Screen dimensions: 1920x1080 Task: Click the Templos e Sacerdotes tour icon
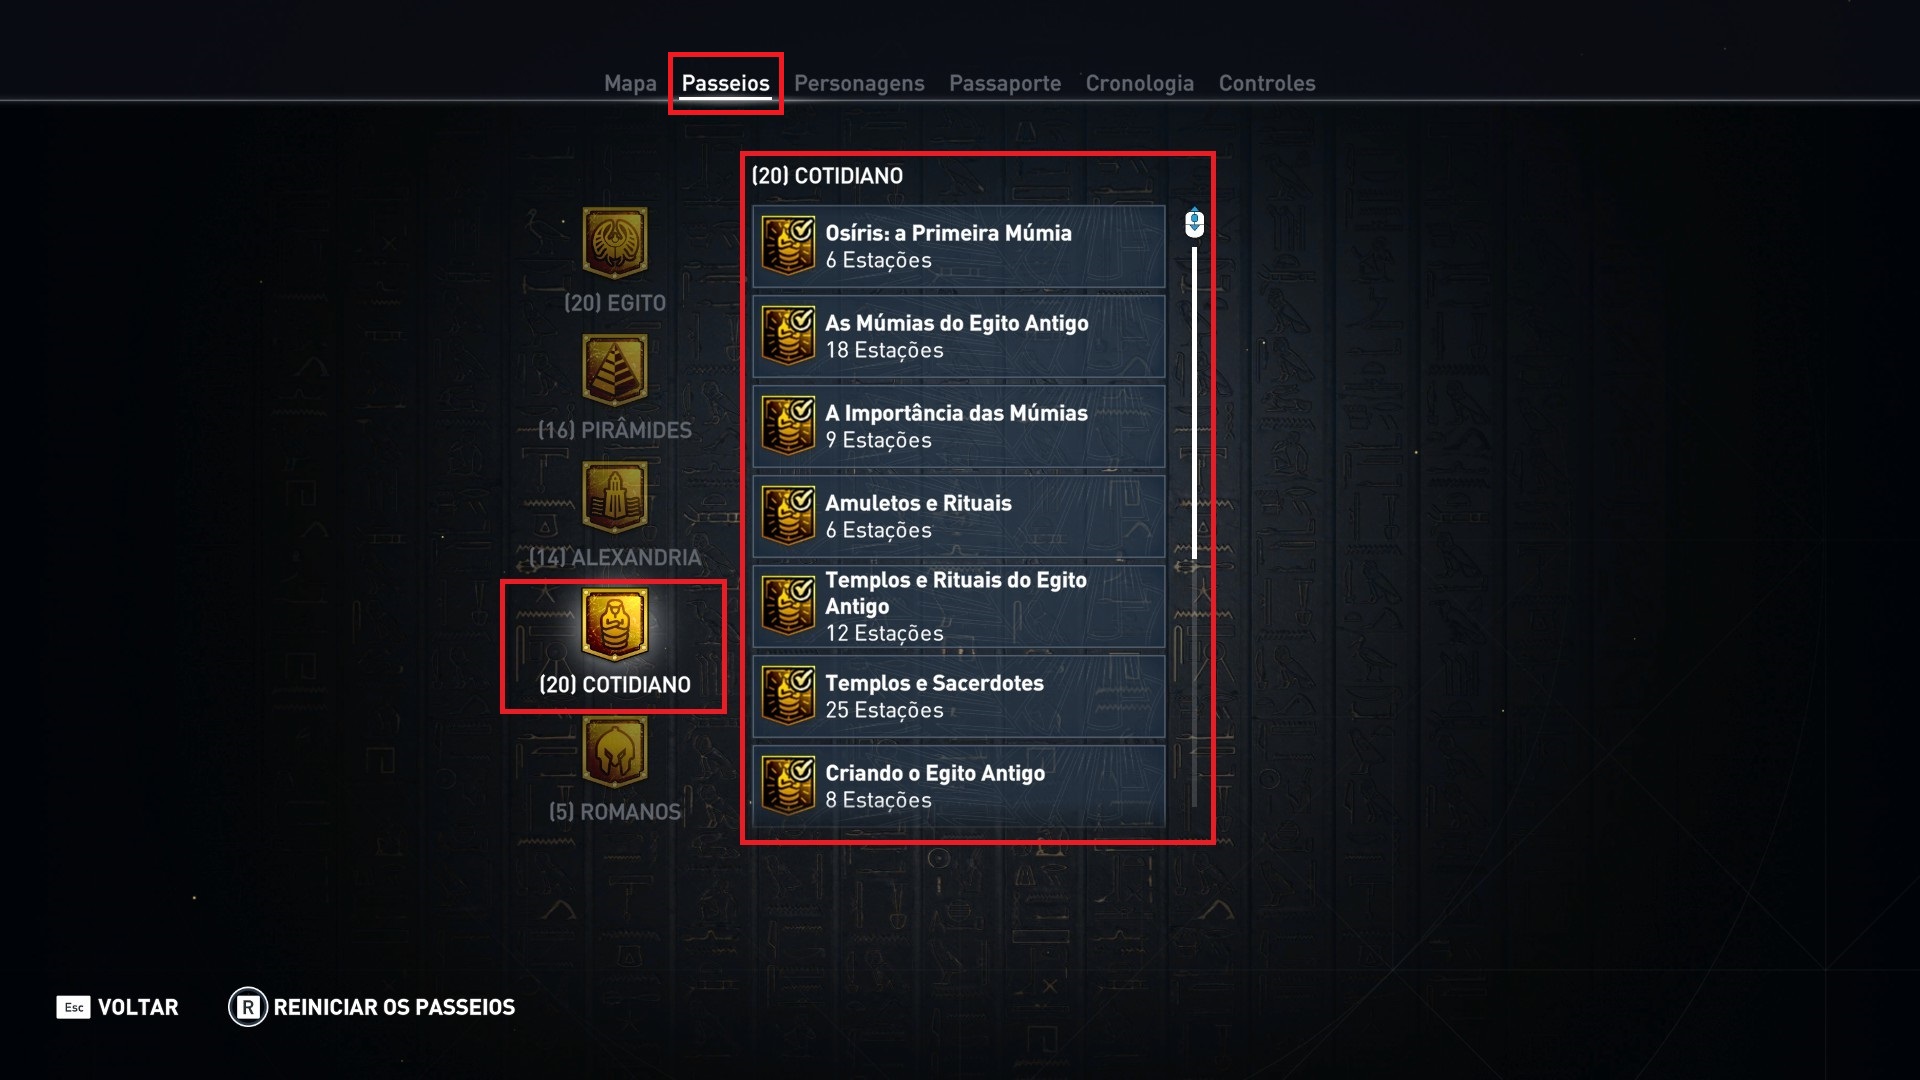click(788, 696)
